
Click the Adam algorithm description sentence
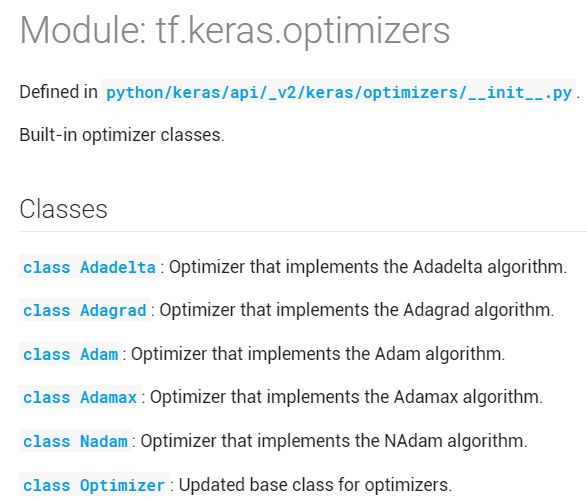318,354
